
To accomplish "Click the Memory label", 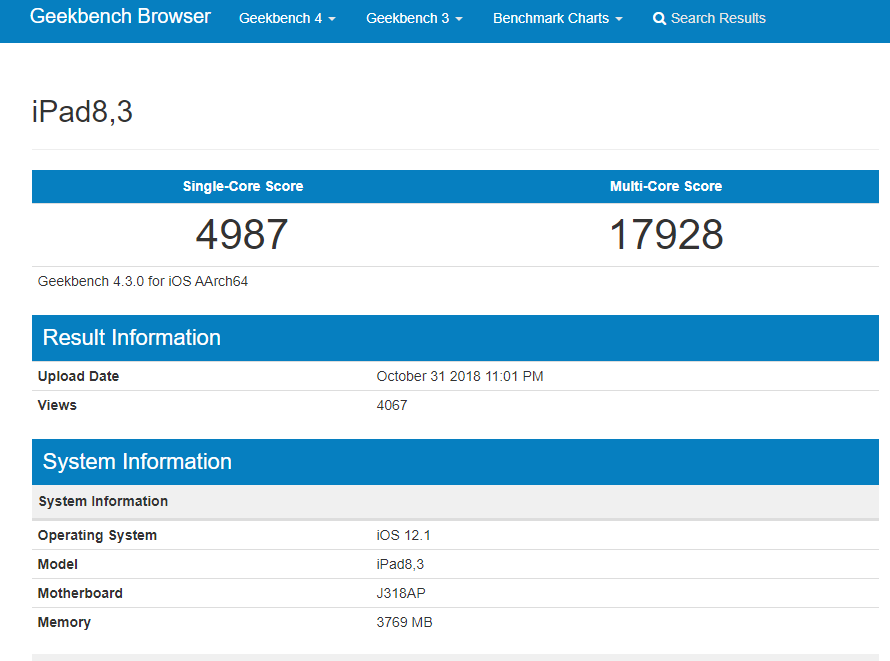I will click(64, 622).
